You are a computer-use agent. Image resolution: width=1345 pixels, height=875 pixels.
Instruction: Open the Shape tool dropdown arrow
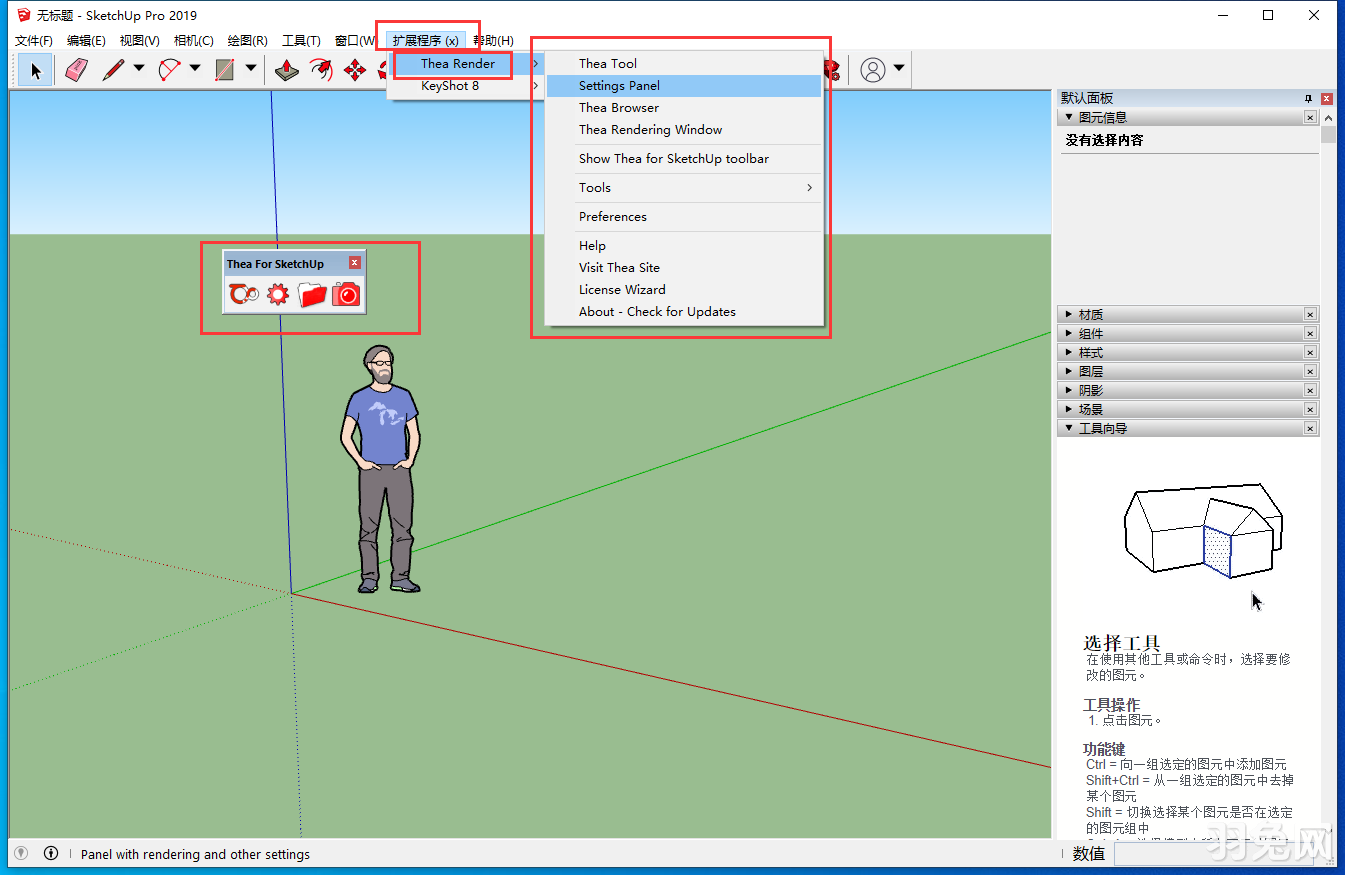[251, 69]
